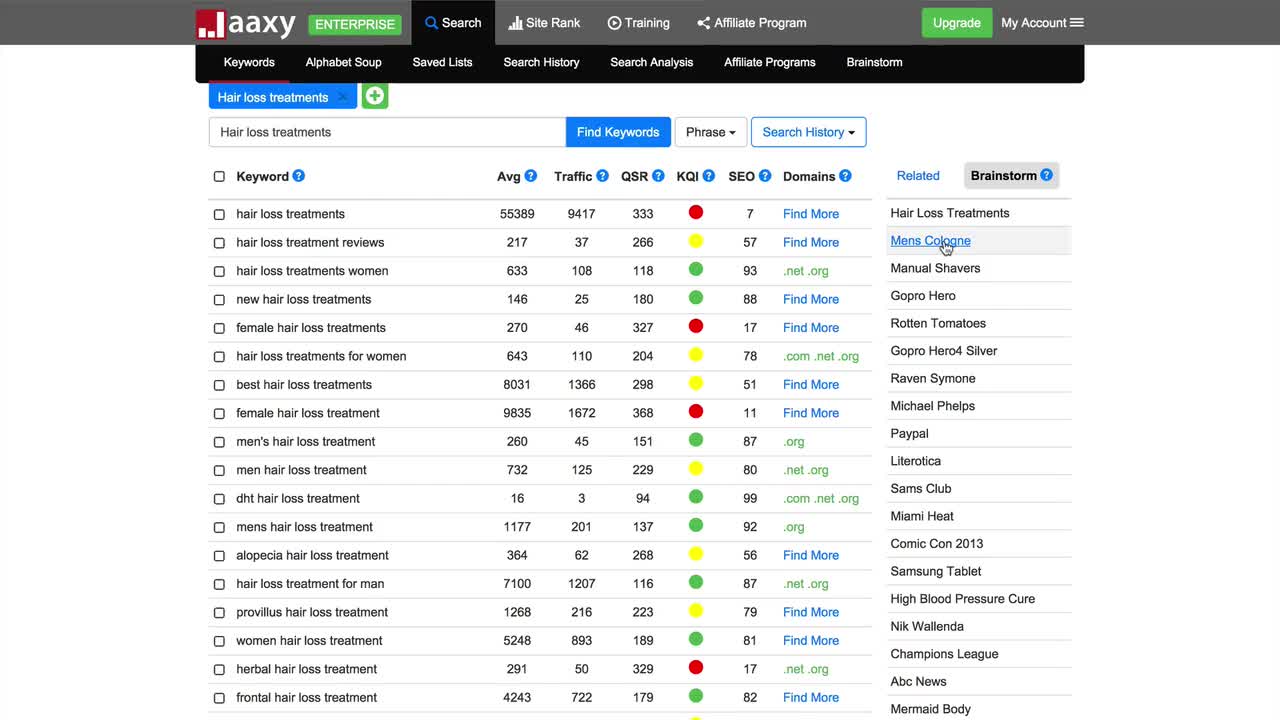This screenshot has height=720, width=1280.
Task: Open help icon next to SEO header
Action: [765, 176]
